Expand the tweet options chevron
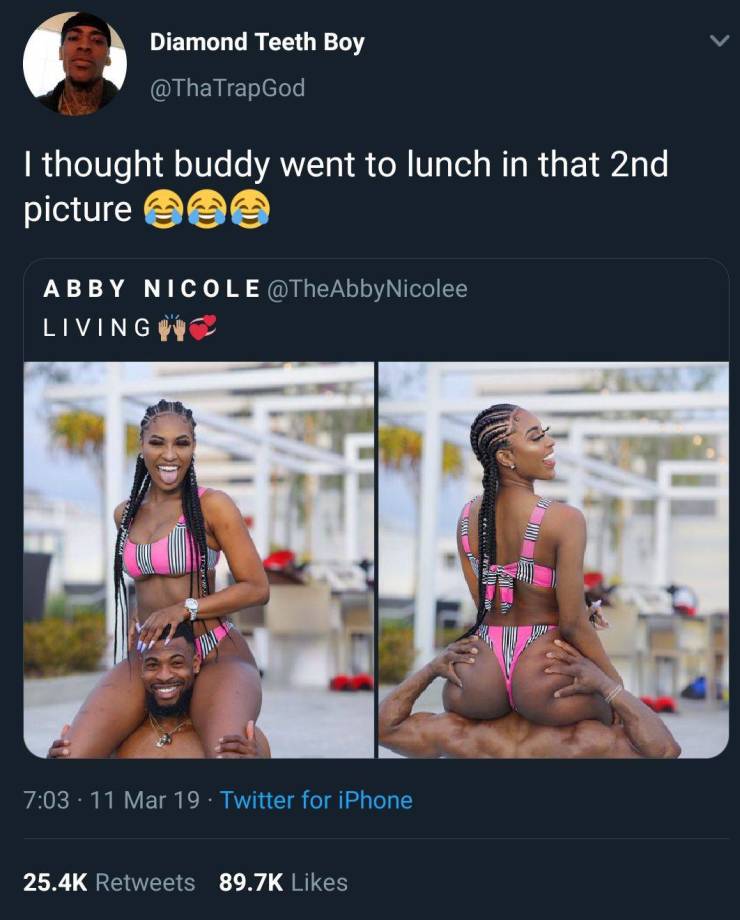740x920 pixels. [719, 40]
